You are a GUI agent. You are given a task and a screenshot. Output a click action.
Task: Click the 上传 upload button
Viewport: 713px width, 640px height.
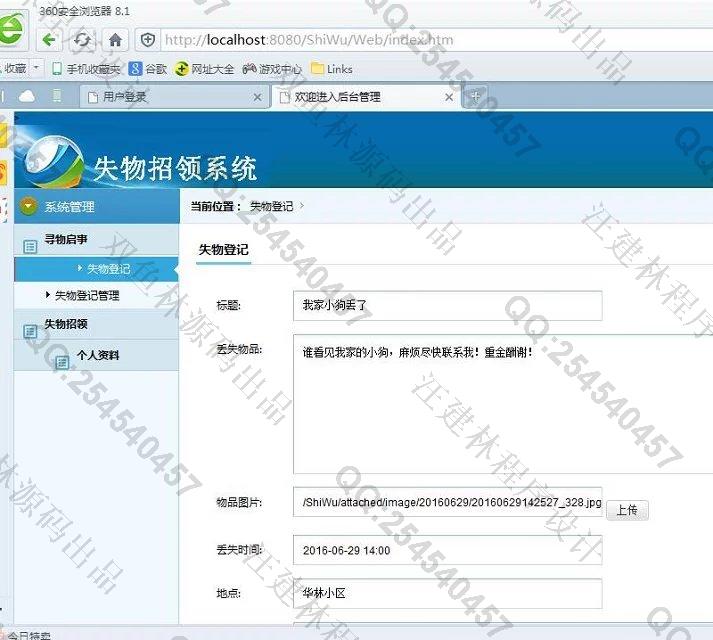[627, 510]
